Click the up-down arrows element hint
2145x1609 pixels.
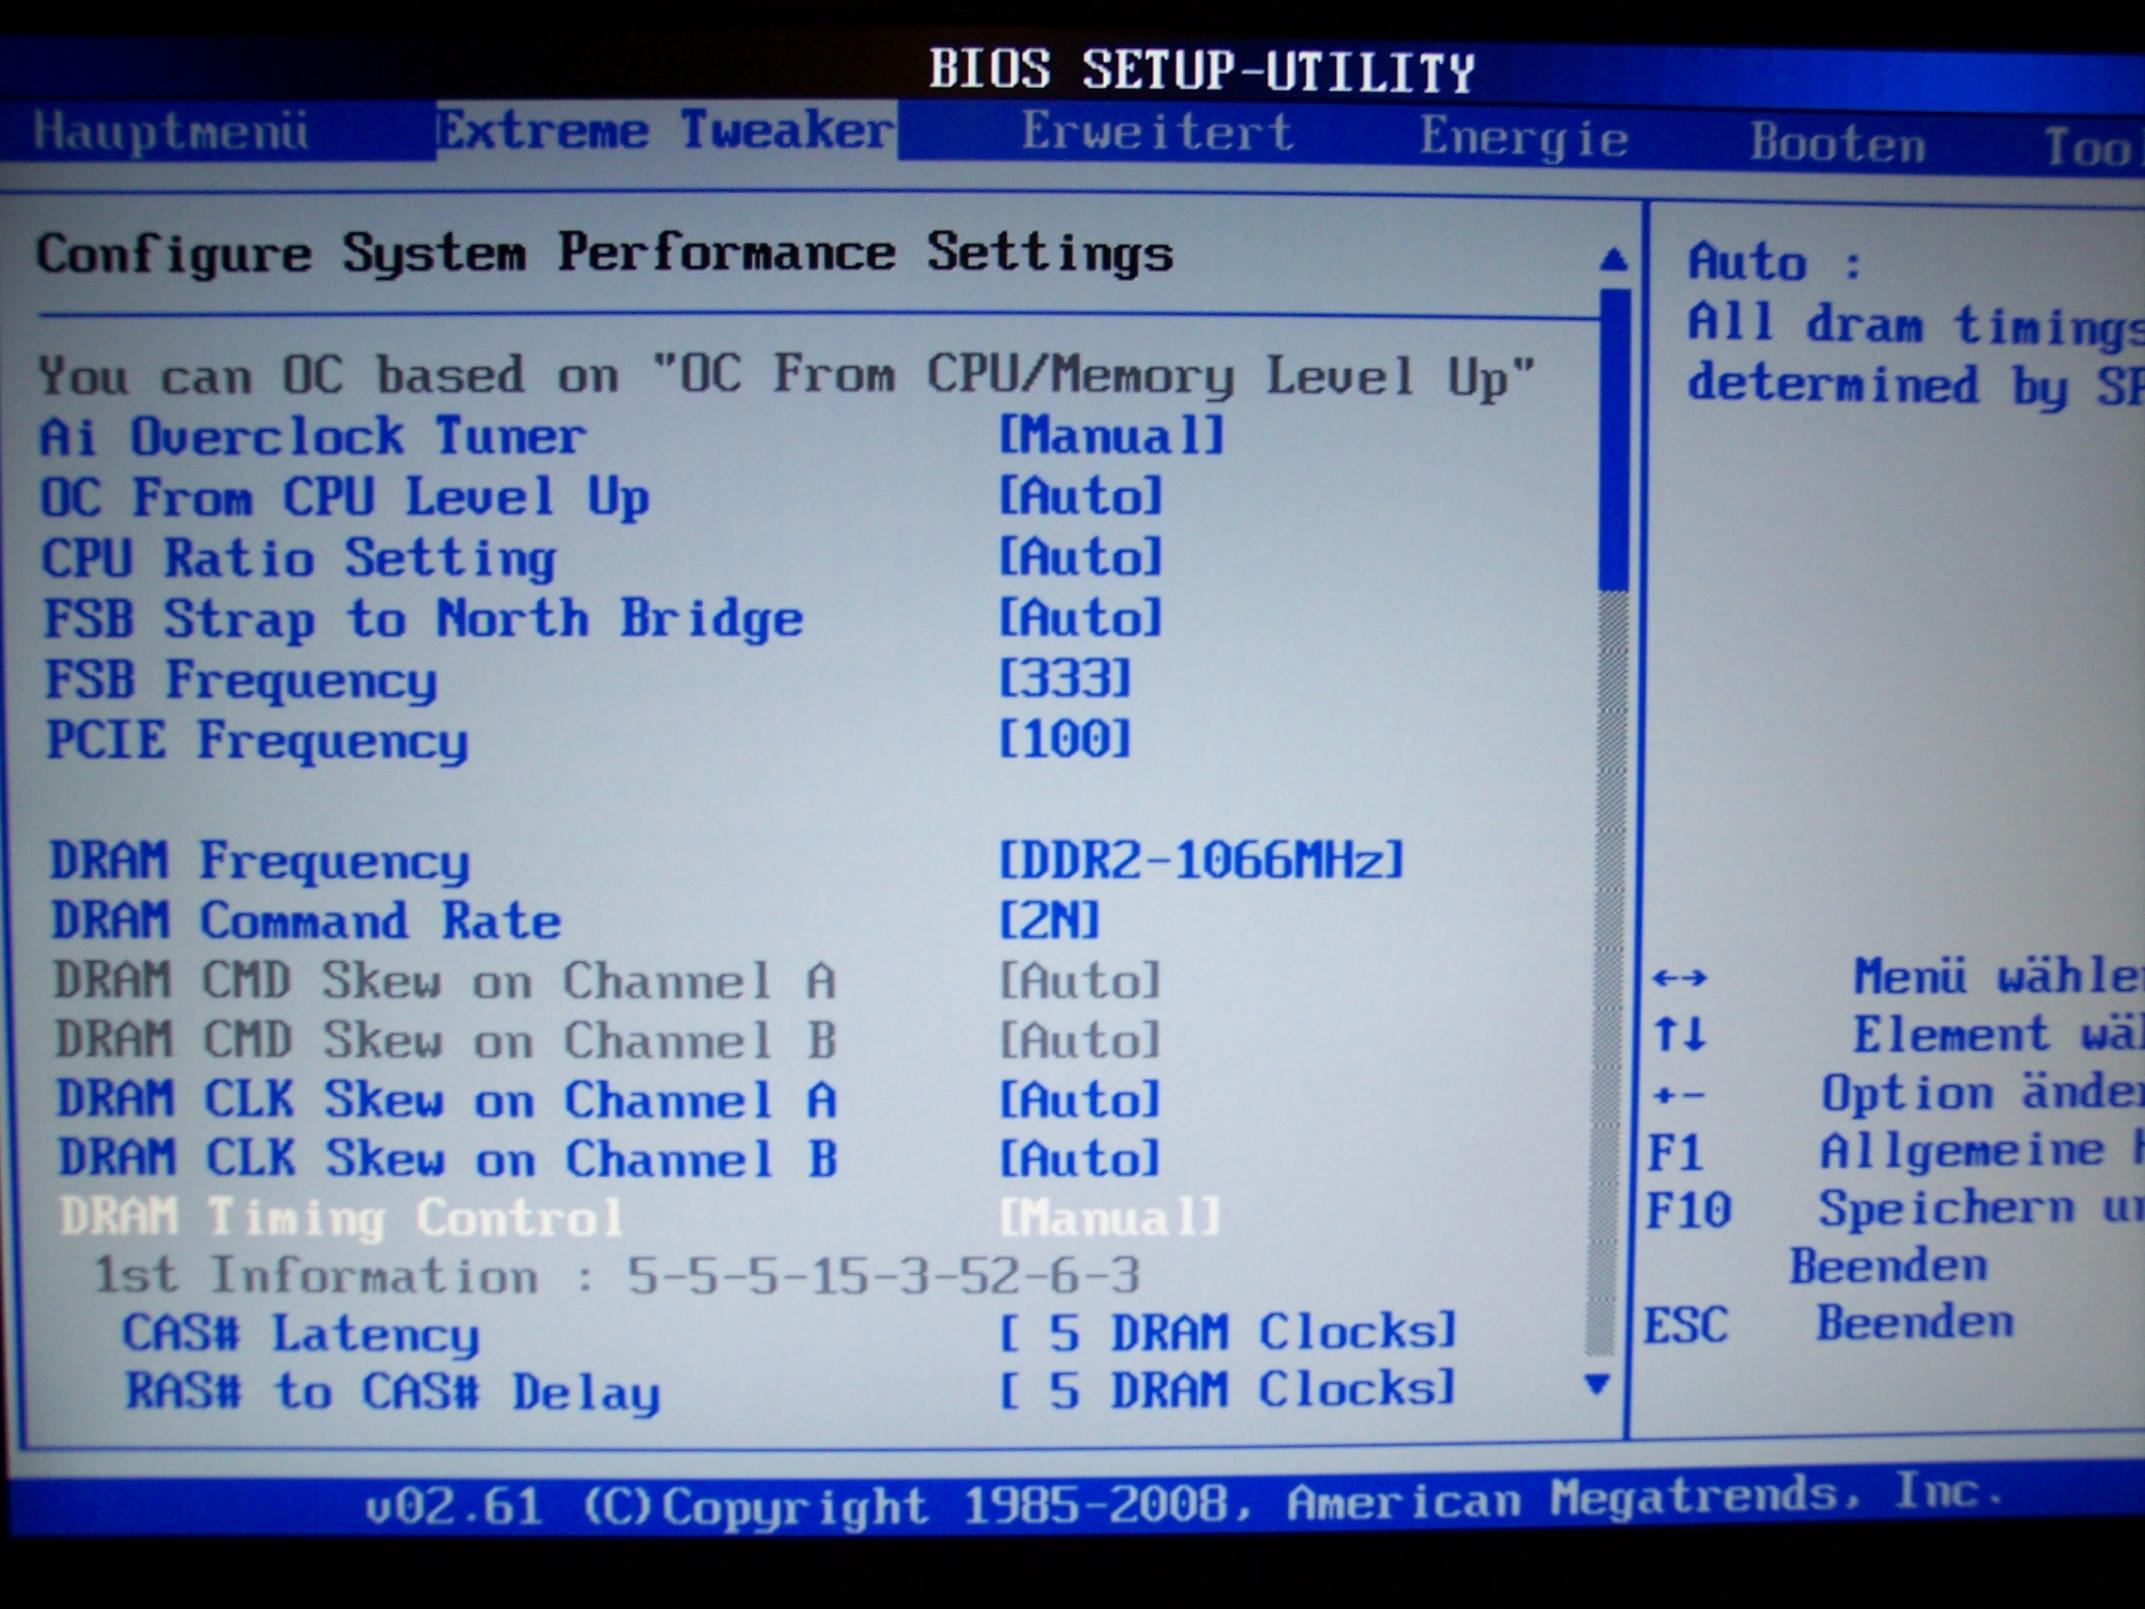point(1680,1035)
